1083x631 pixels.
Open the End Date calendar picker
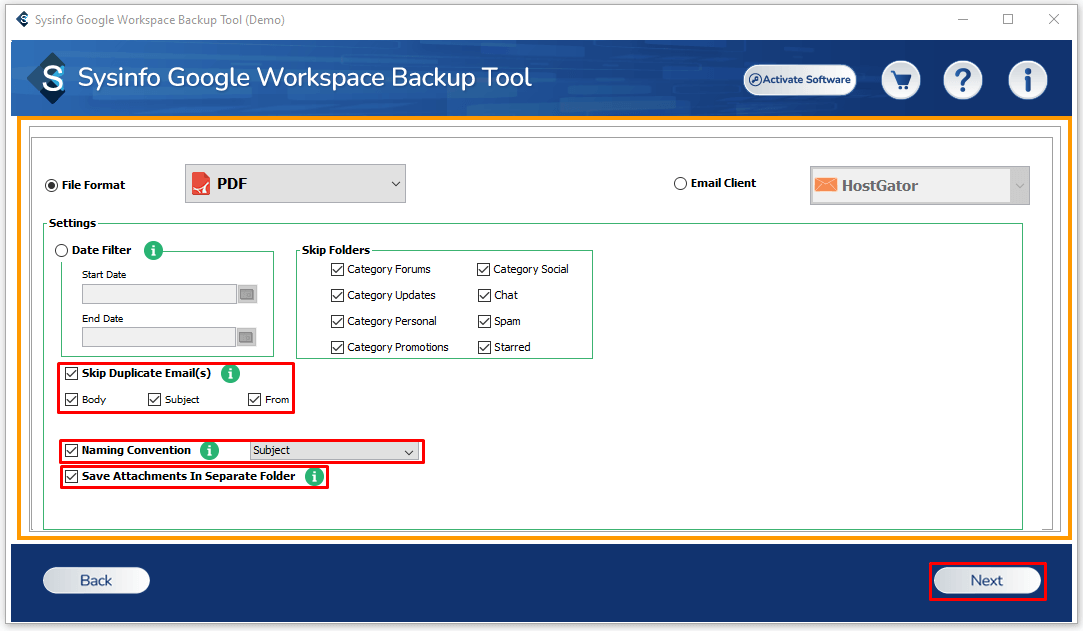pyautogui.click(x=247, y=337)
